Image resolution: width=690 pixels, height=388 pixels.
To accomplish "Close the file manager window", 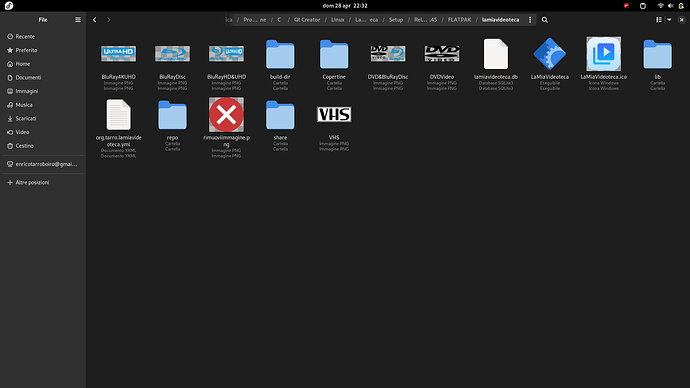I will [x=682, y=20].
